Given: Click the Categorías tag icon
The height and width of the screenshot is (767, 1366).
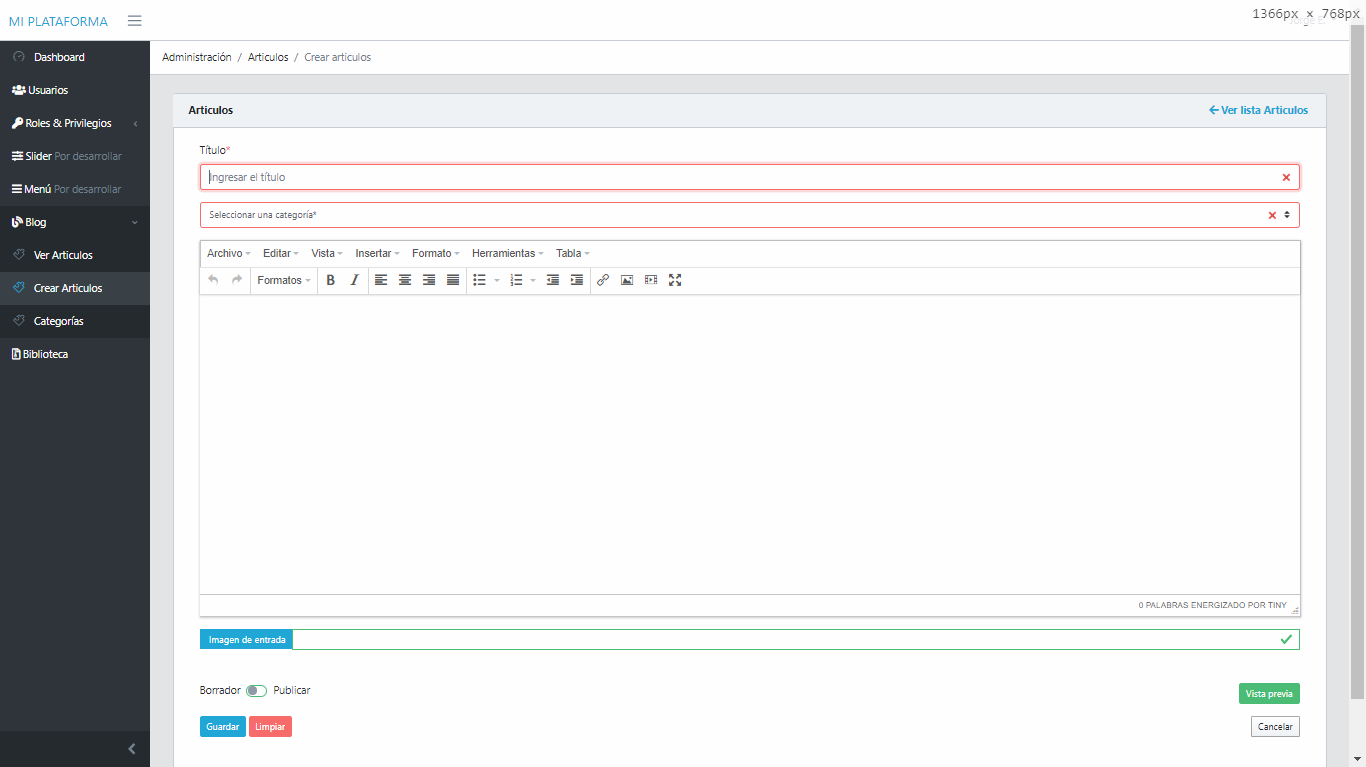Looking at the screenshot, I should (x=18, y=321).
